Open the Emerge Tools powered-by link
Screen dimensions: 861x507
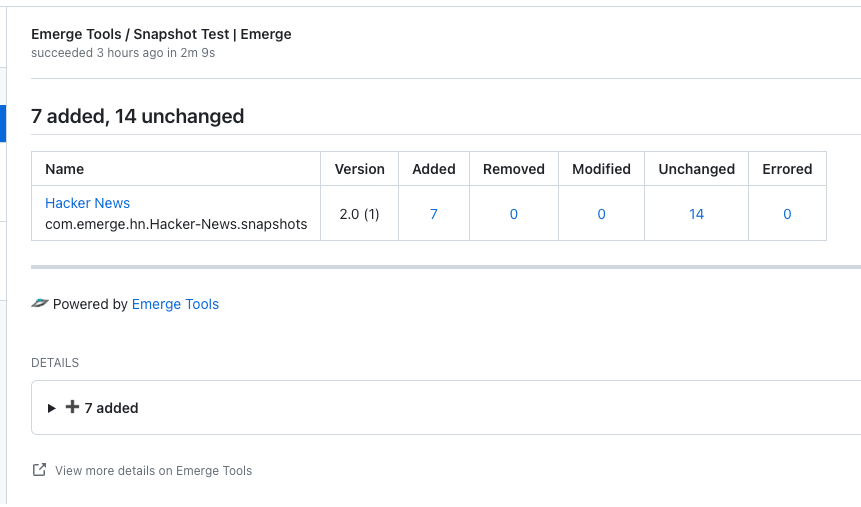coord(175,304)
